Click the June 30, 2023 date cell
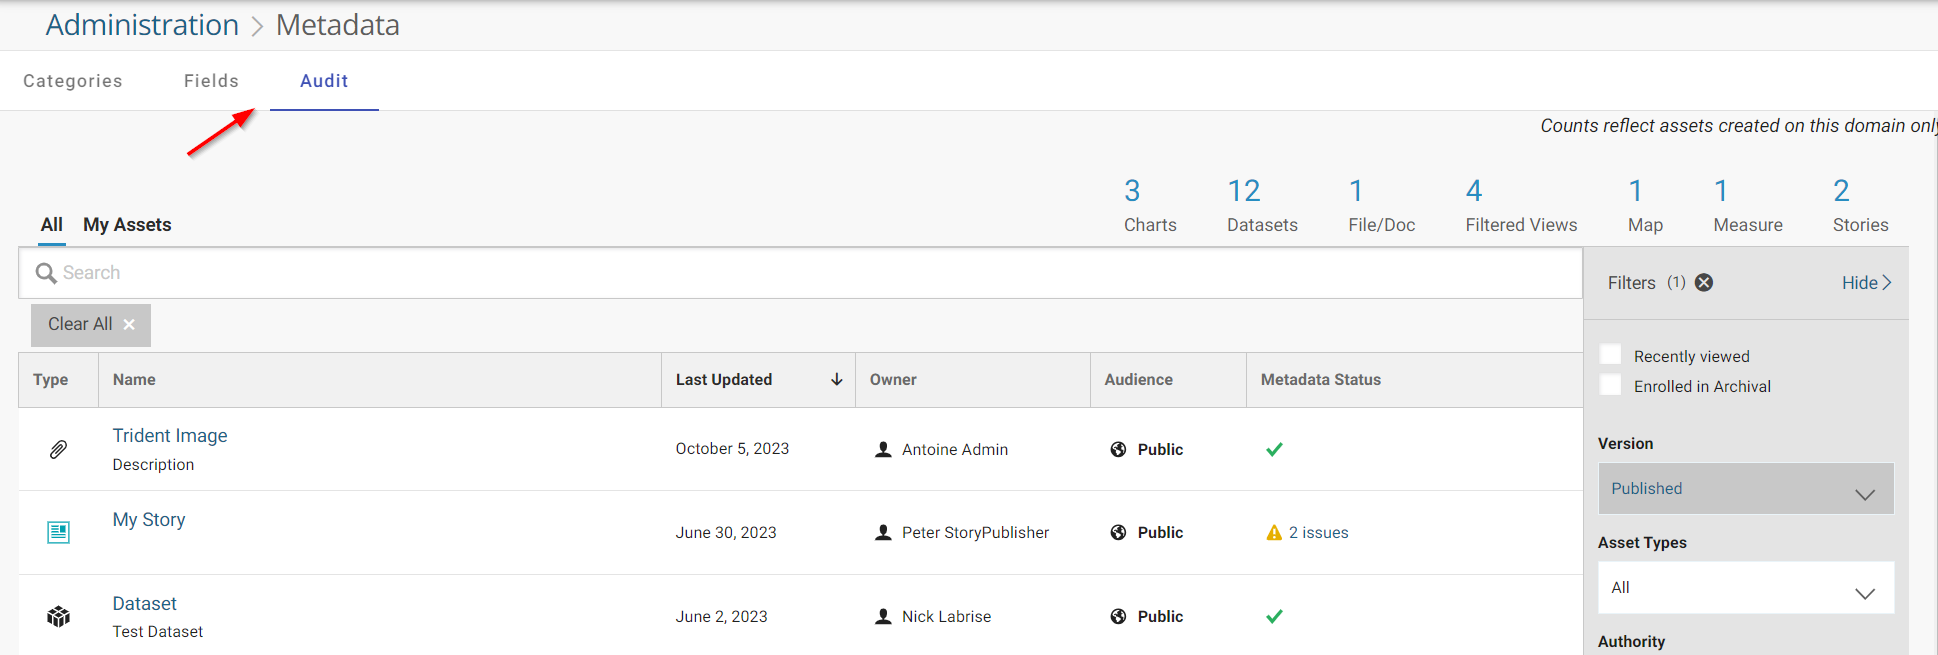This screenshot has height=655, width=1938. click(x=726, y=533)
